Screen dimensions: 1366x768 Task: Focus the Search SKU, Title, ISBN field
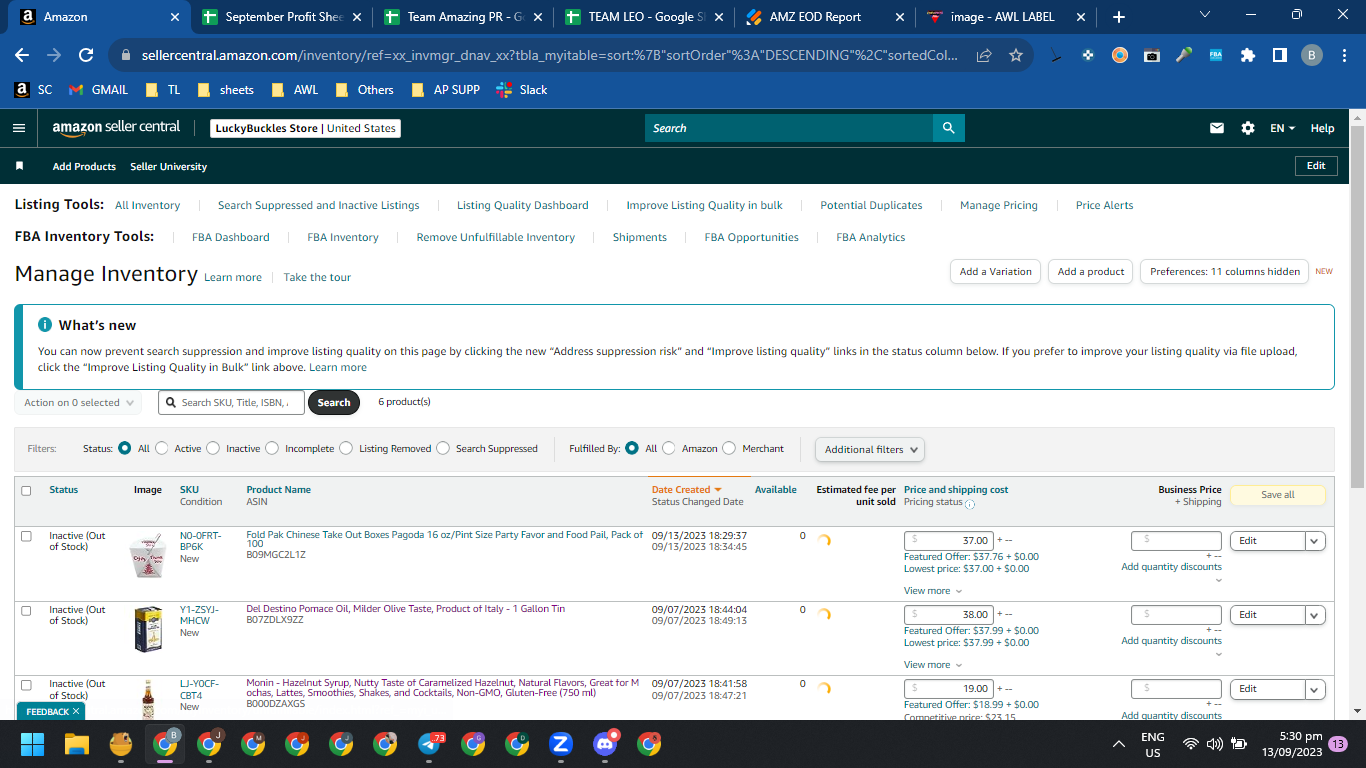[x=231, y=403]
